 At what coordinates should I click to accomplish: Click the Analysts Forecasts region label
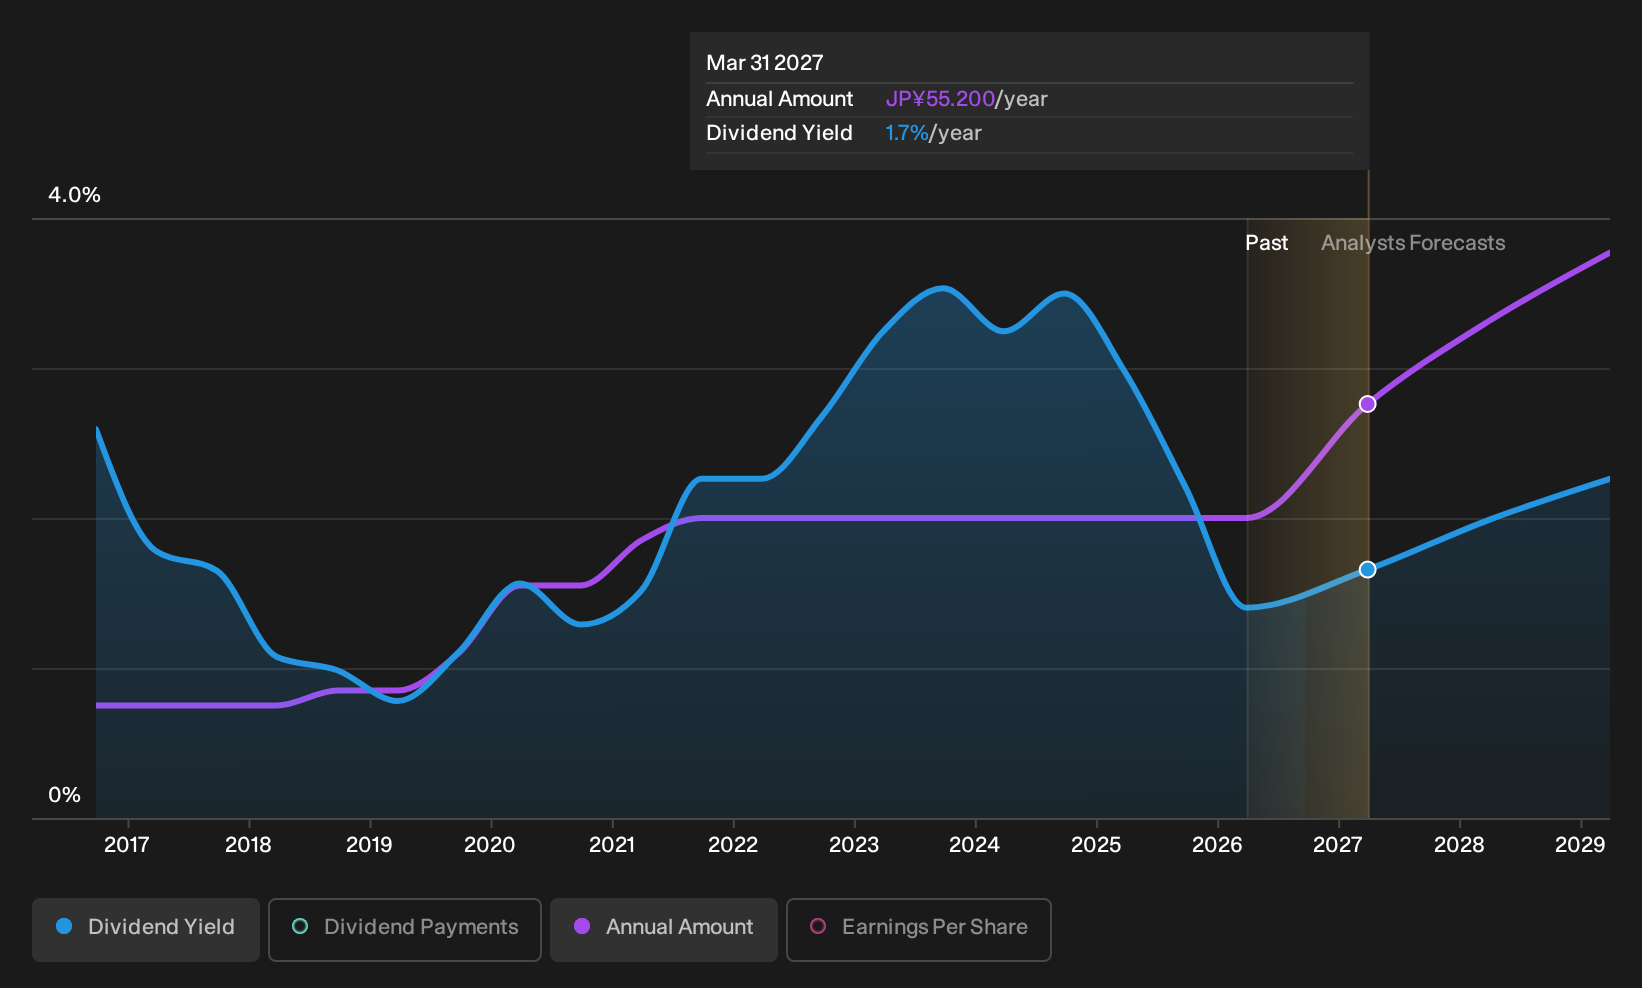point(1413,243)
